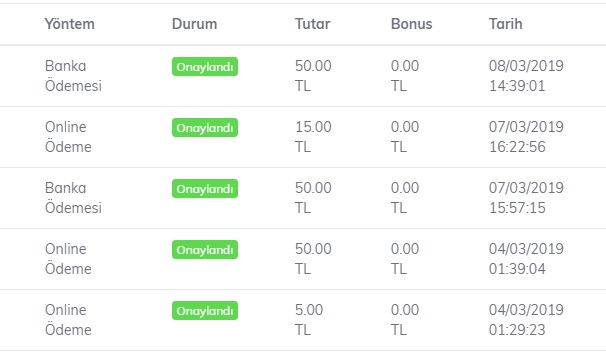The height and width of the screenshot is (360, 606).
Task: Click the Tutar column header
Action: (312, 24)
